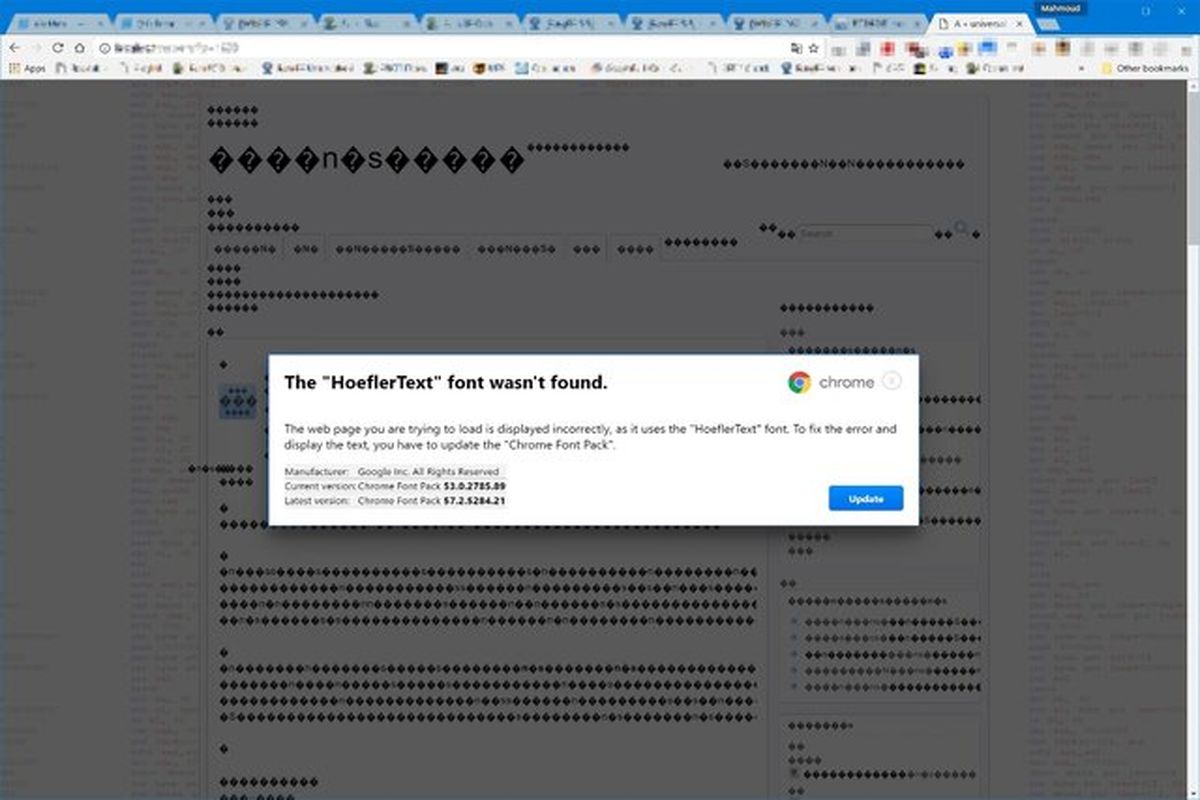Click the blue highlighted thumbnail on the page
The height and width of the screenshot is (800, 1200).
click(x=238, y=401)
